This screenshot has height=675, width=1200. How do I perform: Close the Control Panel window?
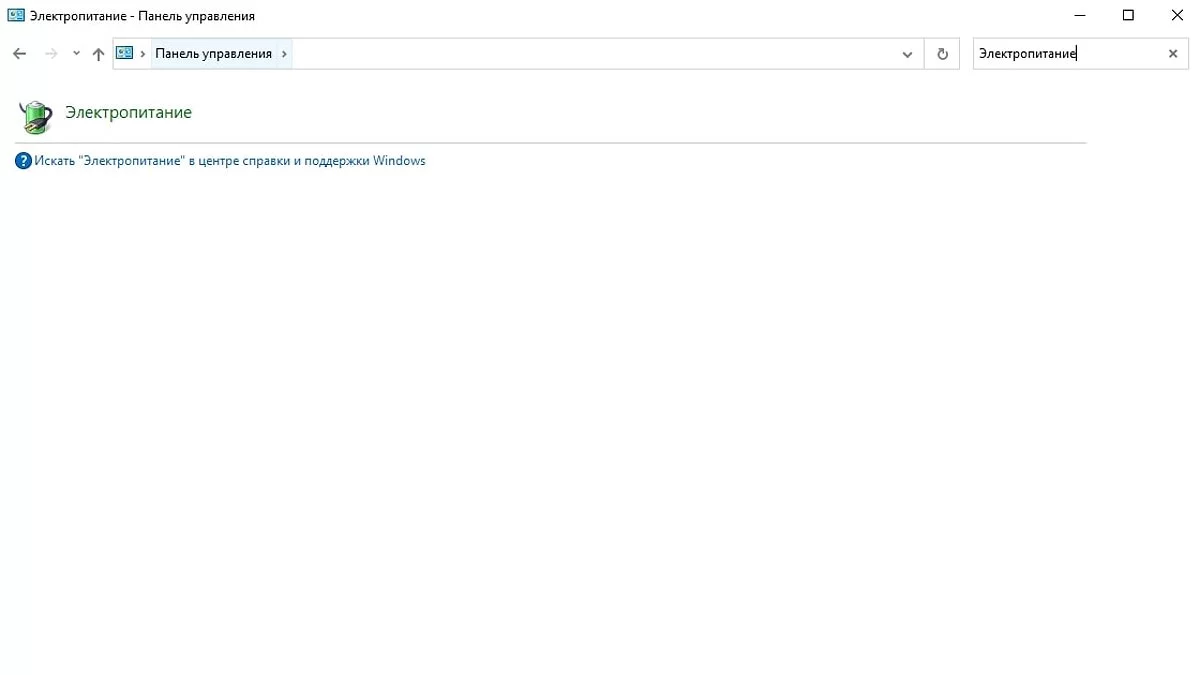pos(1176,15)
